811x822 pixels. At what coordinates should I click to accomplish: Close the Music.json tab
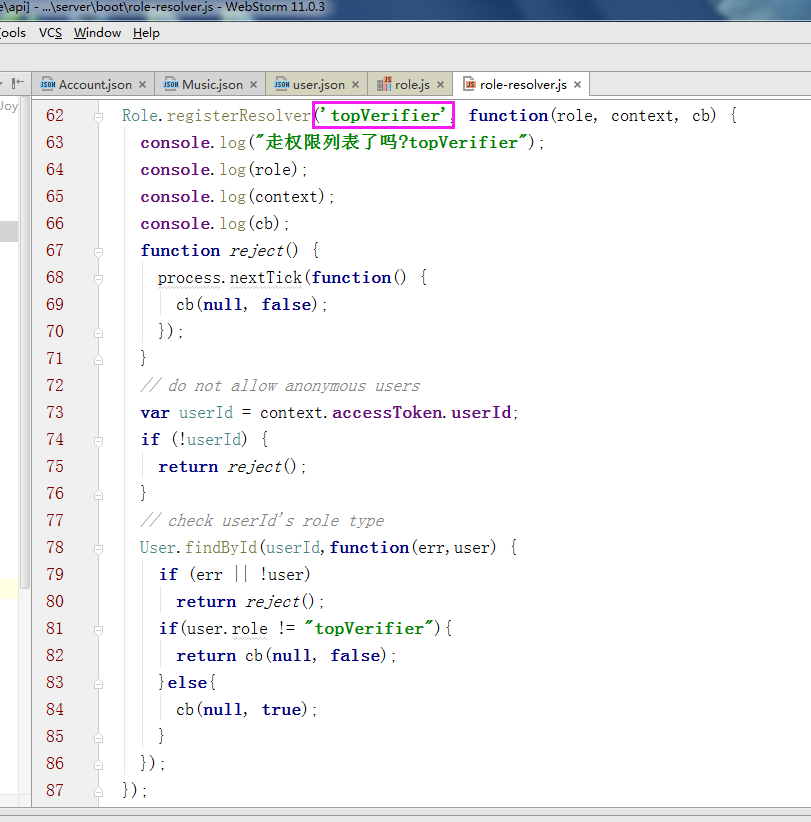pos(254,84)
